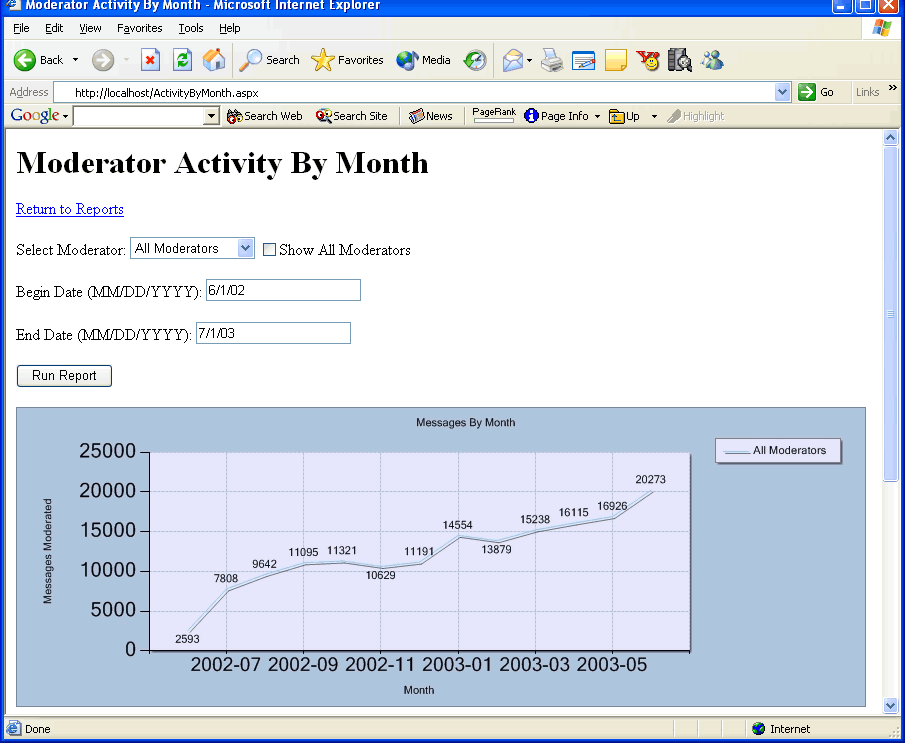Click the All Moderators chart legend
Viewport: 905px width, 743px height.
[777, 450]
